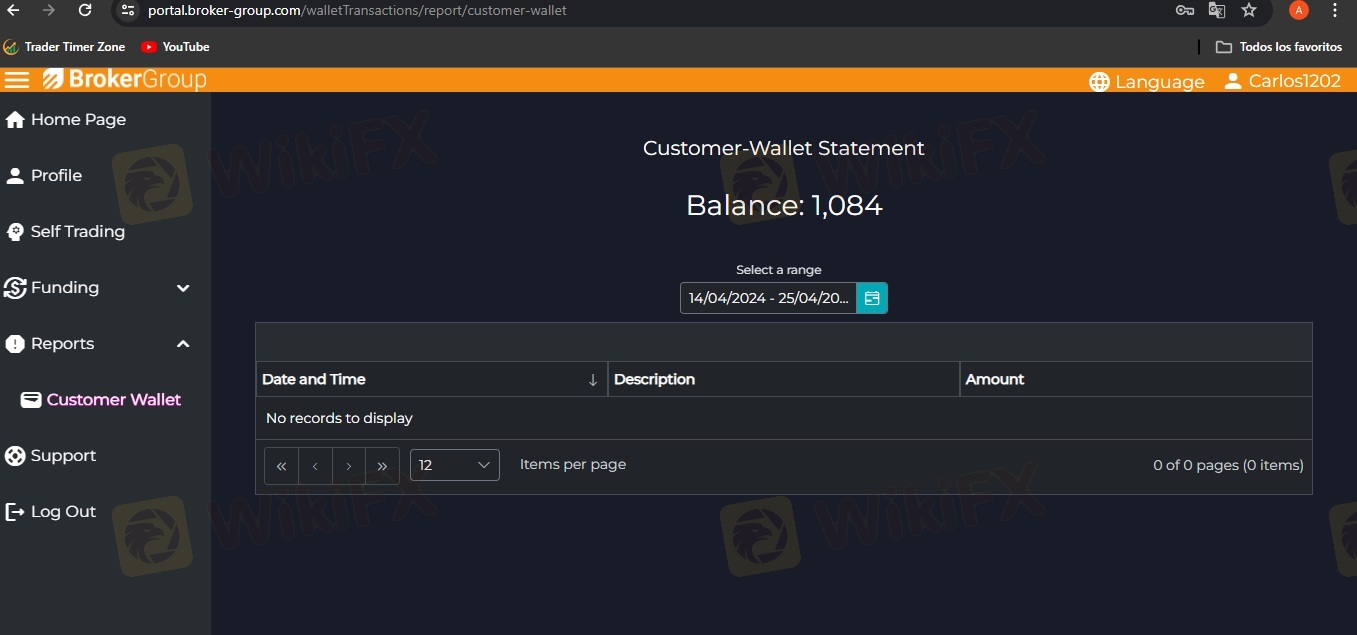Image resolution: width=1357 pixels, height=635 pixels.
Task: Open the Support page
Action: 63,456
